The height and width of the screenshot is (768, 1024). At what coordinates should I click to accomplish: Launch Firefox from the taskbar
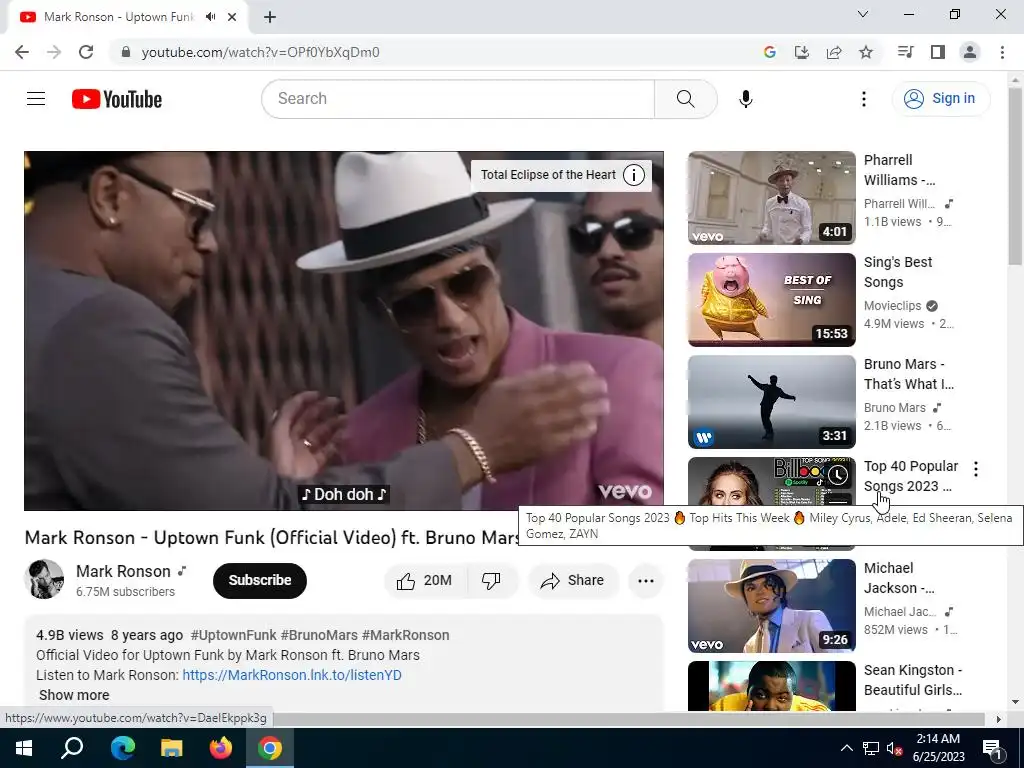pos(221,748)
